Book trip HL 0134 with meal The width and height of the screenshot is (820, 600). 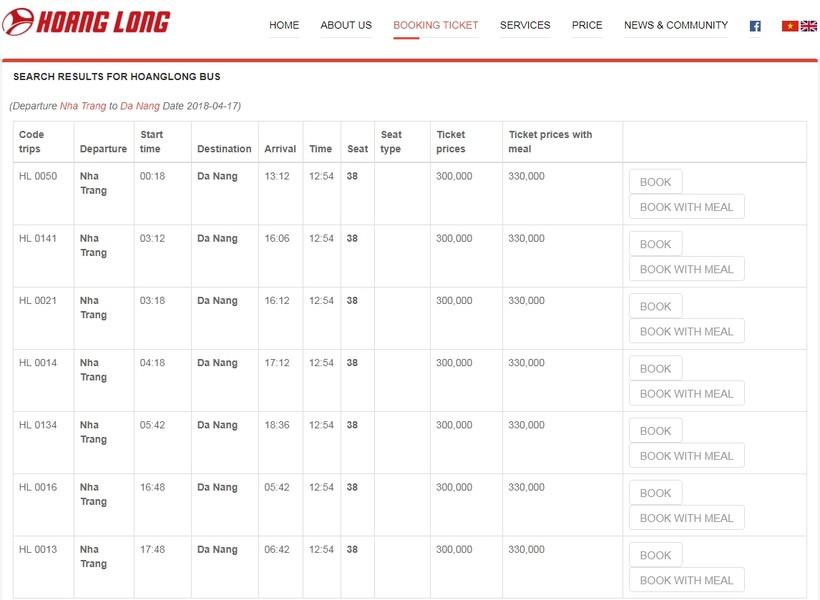(x=687, y=456)
